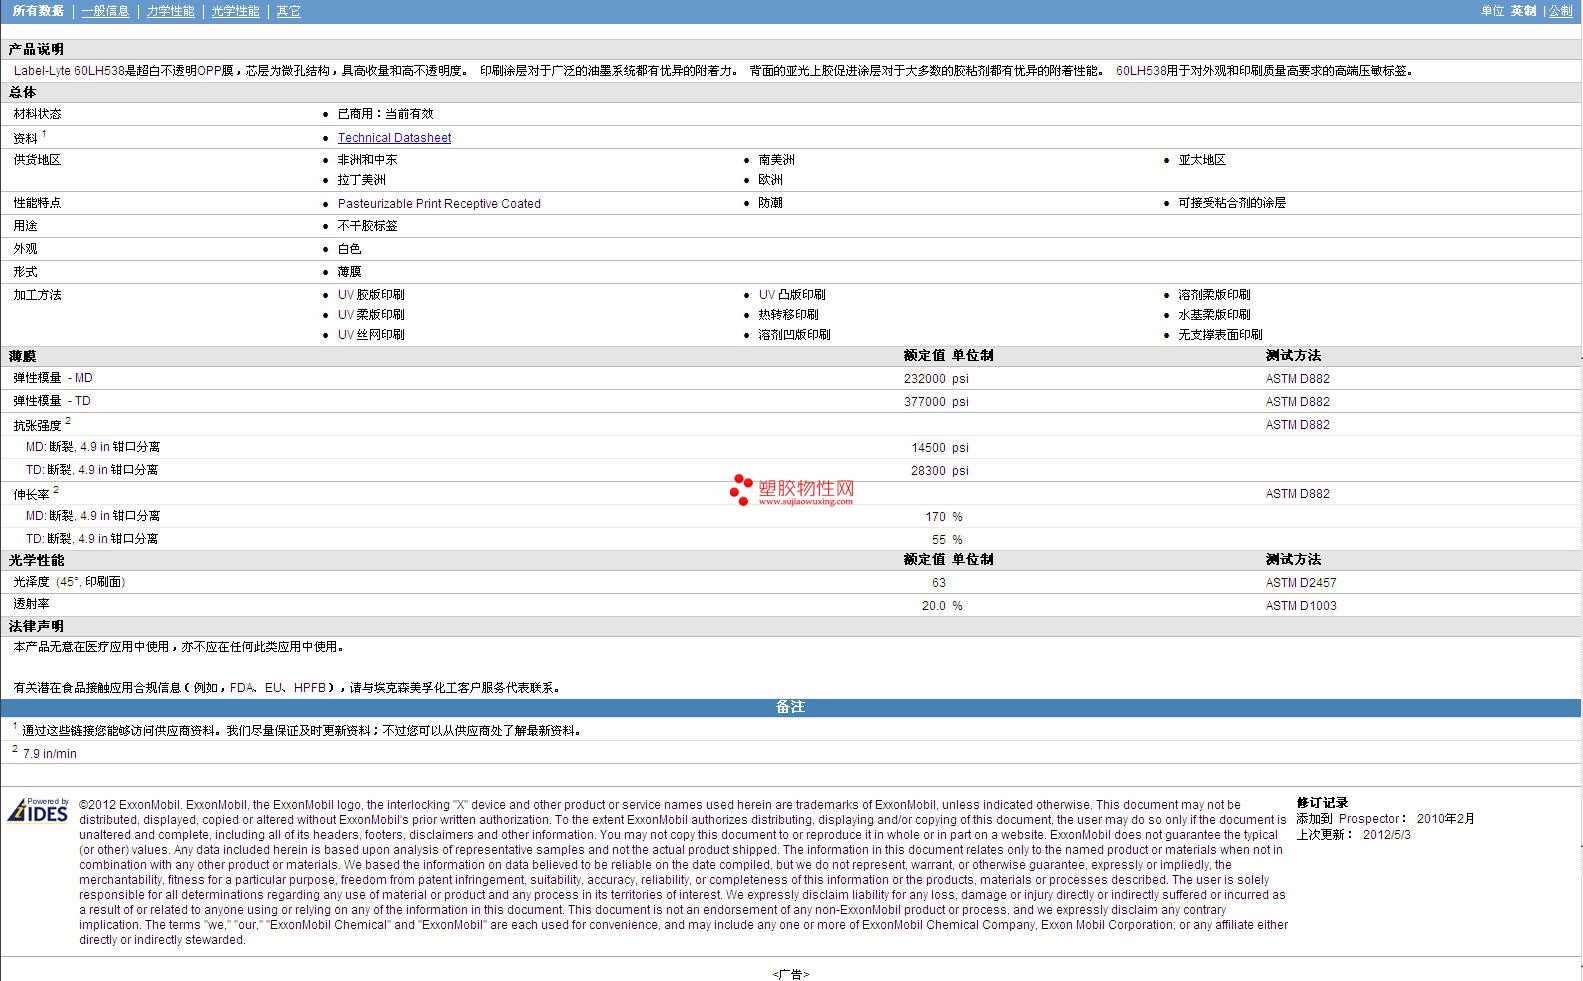This screenshot has height=981, width=1583.
Task: Click the 亚太地区 region entry
Action: 1202,160
